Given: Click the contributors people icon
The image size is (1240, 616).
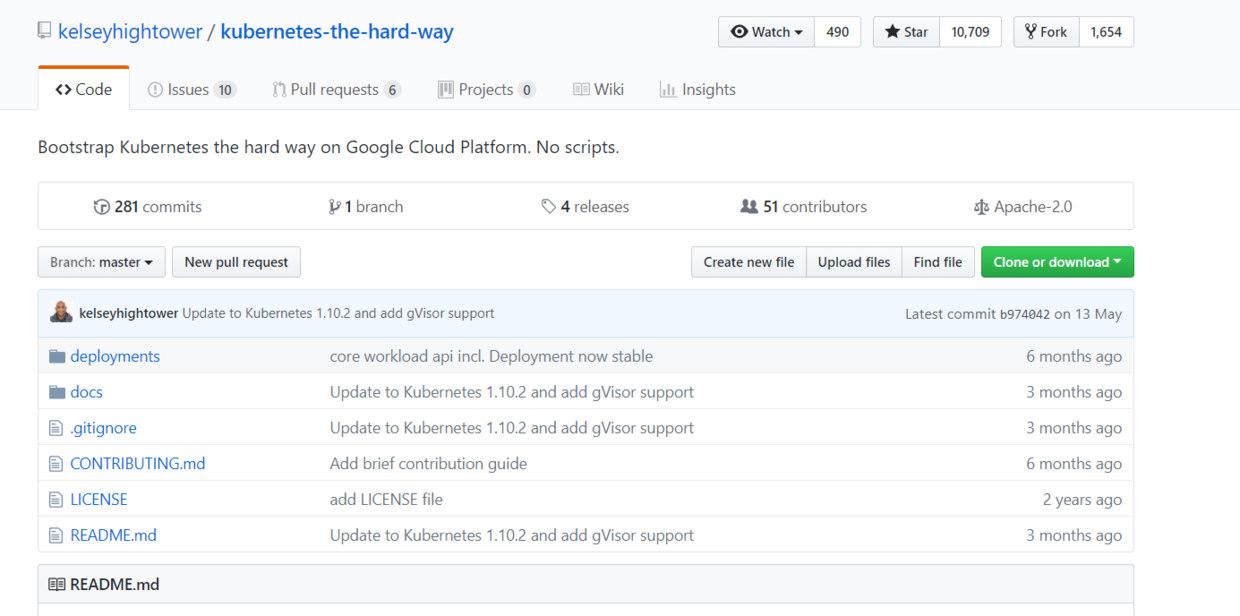Looking at the screenshot, I should tap(748, 207).
